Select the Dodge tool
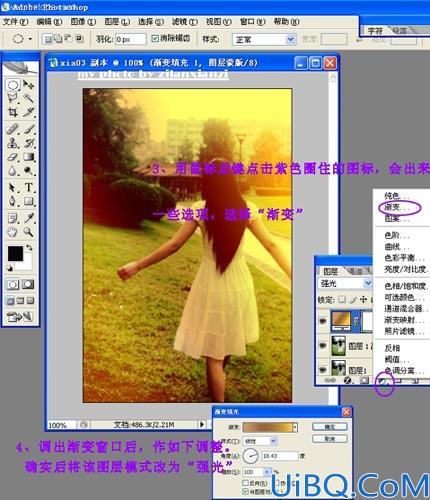 click(29, 171)
